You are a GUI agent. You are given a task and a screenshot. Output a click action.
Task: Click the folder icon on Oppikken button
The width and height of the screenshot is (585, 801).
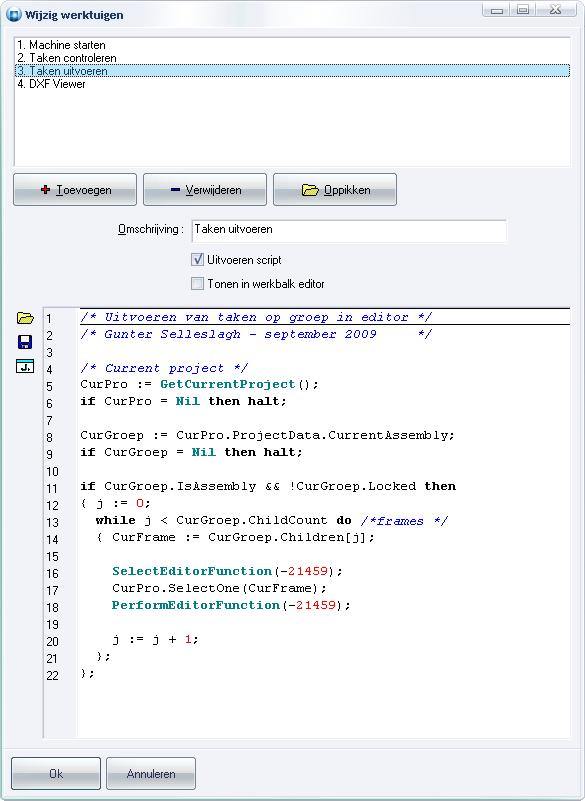click(310, 190)
